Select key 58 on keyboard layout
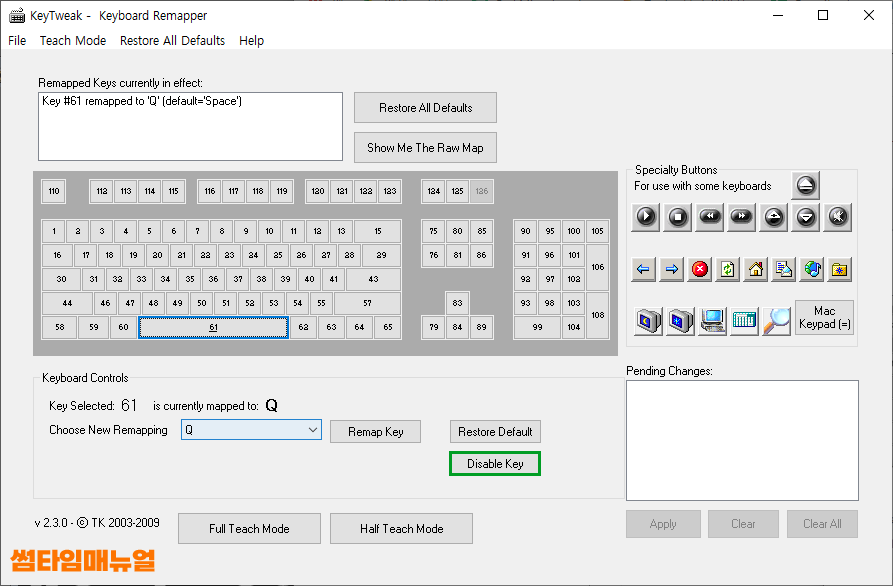Screen dimensions: 893x586 pyautogui.click(x=59, y=327)
